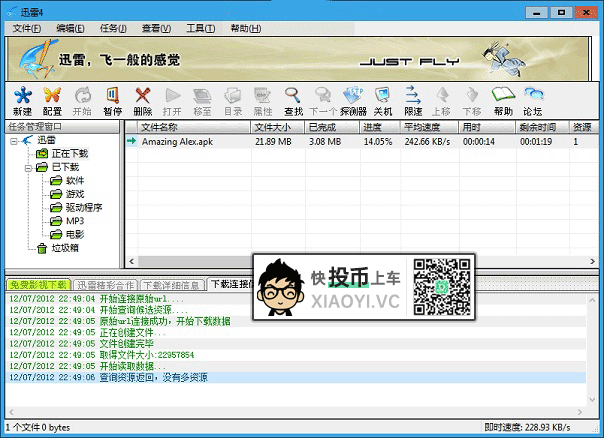Collapse the 迅雷 root tree node

pos(14,141)
